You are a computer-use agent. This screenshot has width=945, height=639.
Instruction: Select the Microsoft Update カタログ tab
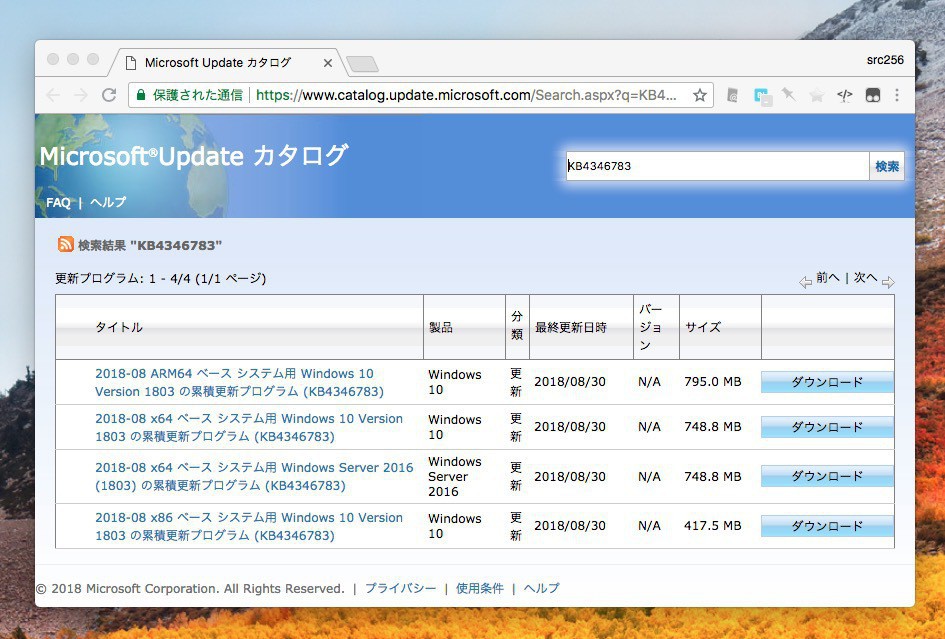pos(217,63)
